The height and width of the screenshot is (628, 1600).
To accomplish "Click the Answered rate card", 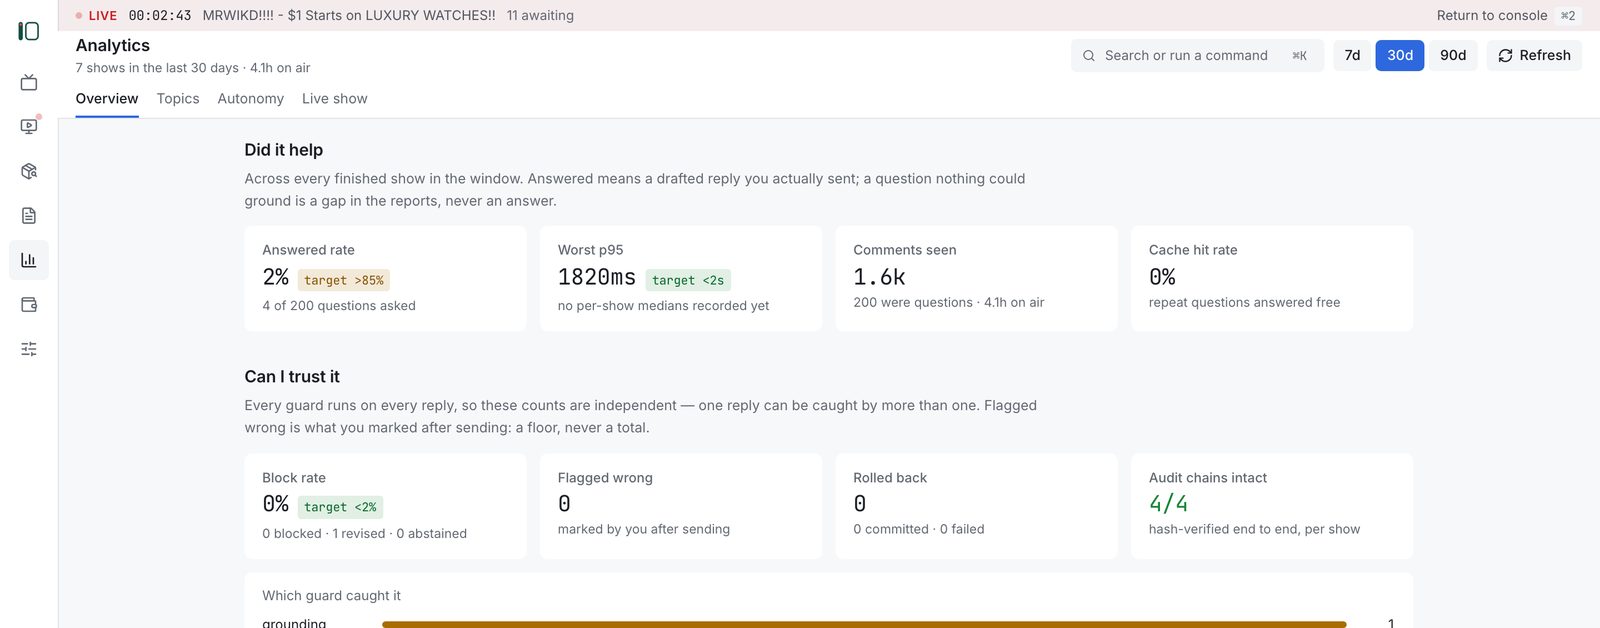I will pyautogui.click(x=385, y=278).
